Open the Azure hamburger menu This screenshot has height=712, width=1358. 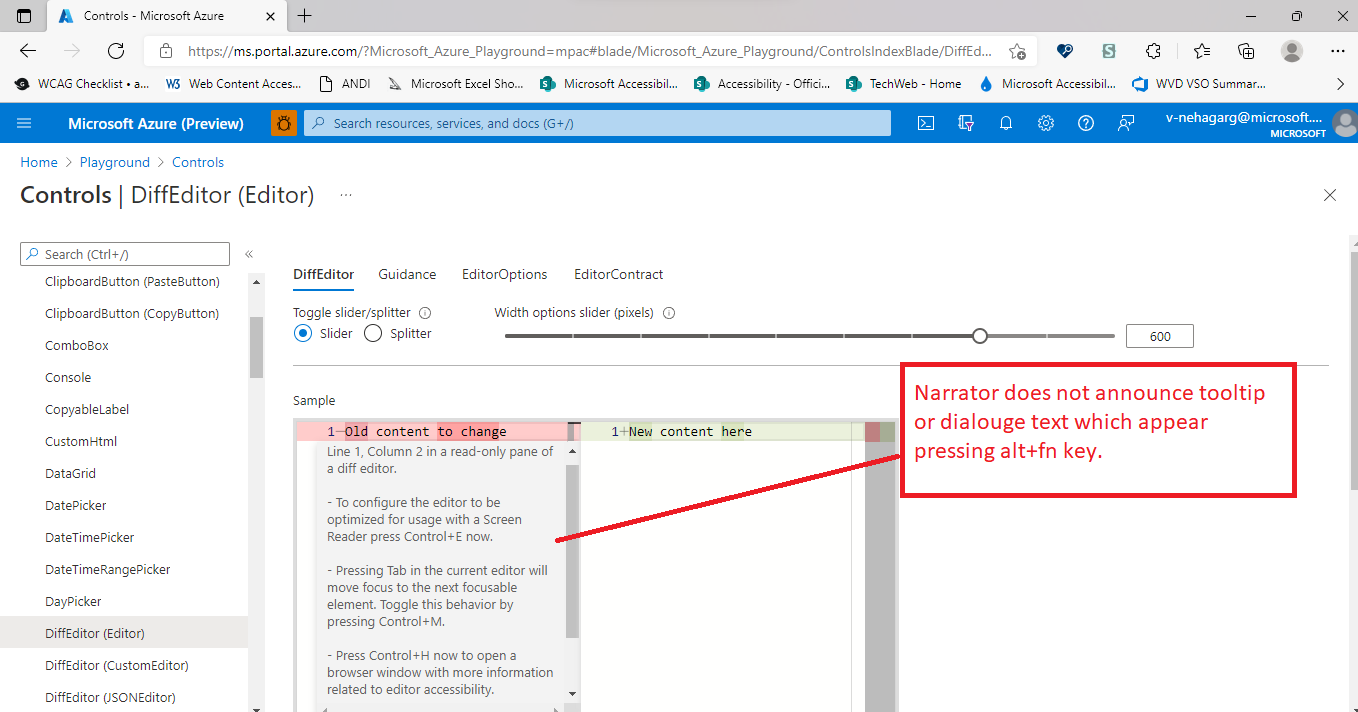(24, 122)
